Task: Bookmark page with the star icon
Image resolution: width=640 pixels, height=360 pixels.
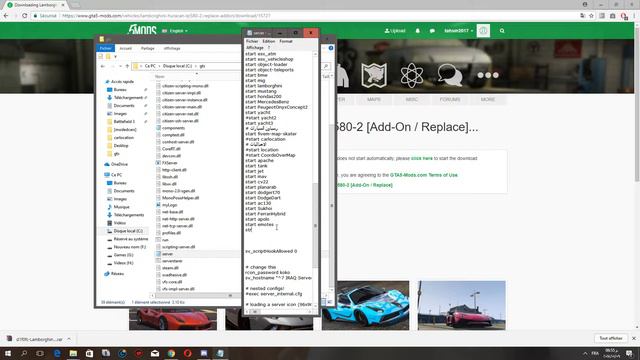Action: pos(591,16)
